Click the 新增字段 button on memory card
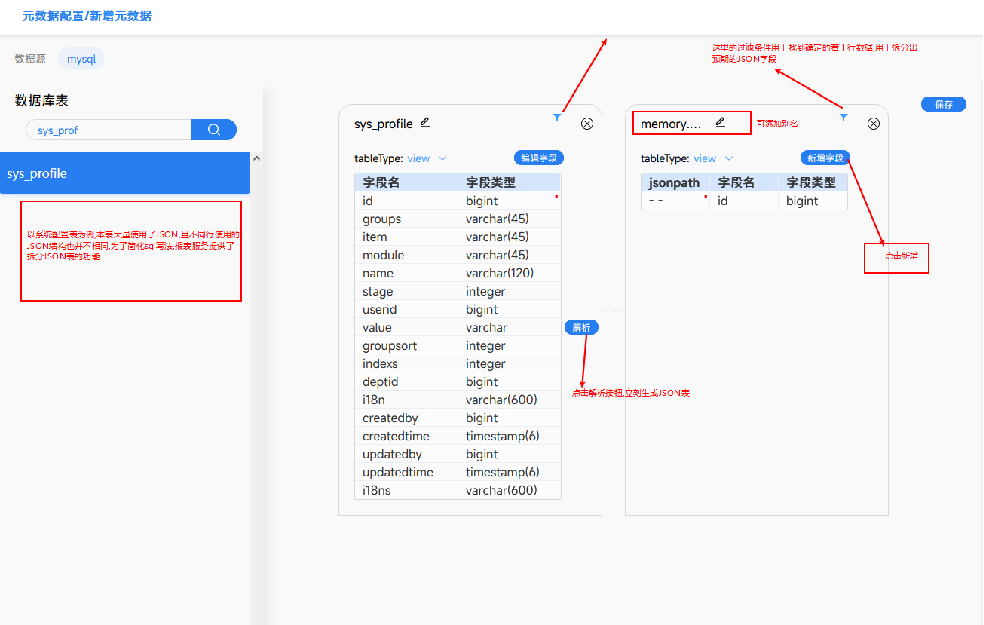984x625 pixels. tap(825, 158)
